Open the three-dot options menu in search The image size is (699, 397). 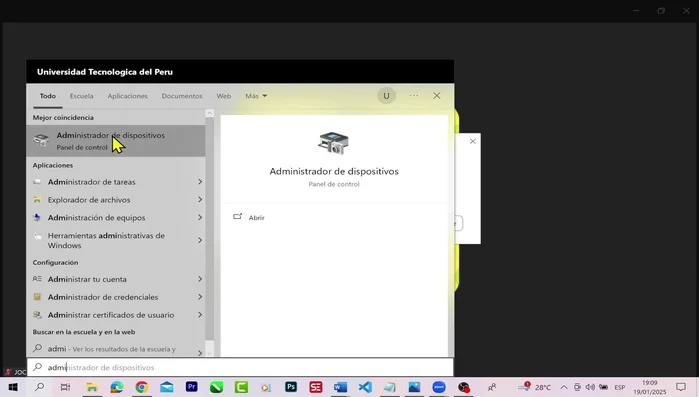[x=414, y=95]
